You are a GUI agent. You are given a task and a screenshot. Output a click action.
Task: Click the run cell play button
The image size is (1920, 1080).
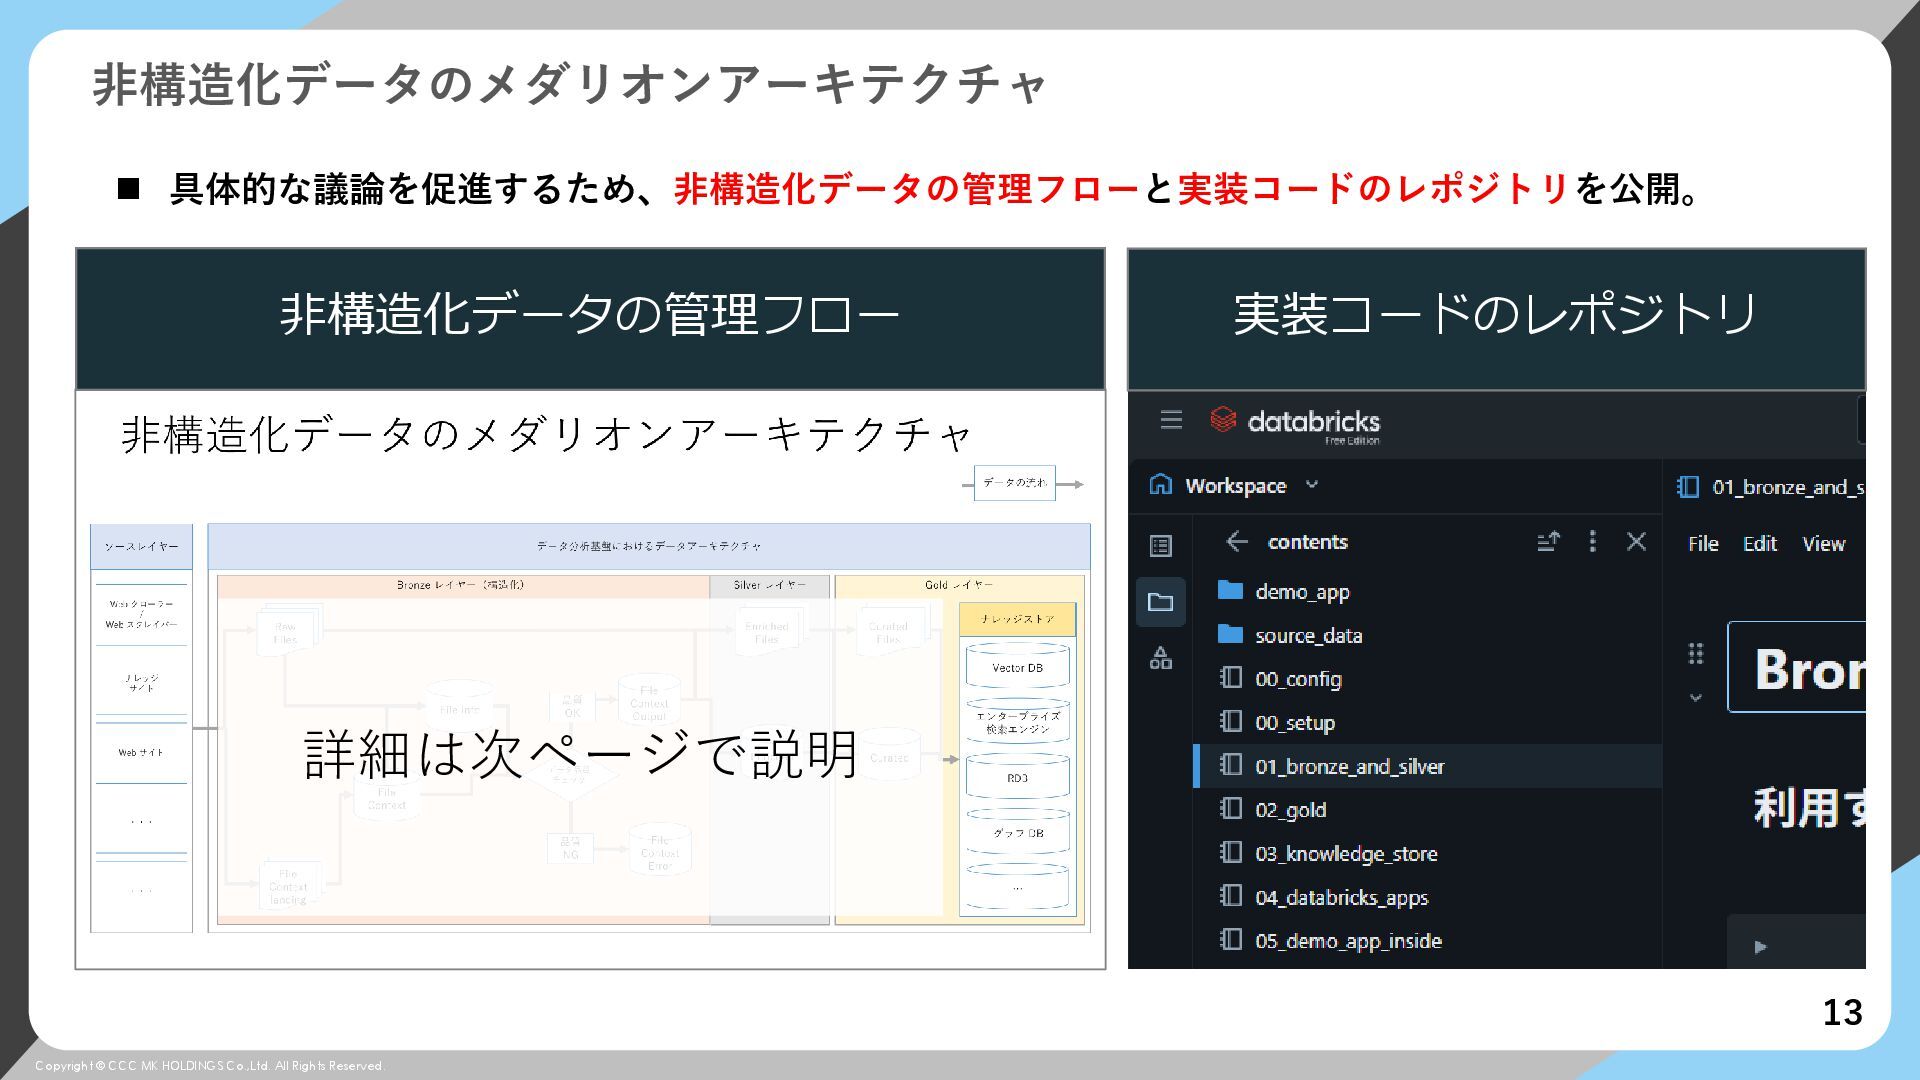(x=1761, y=946)
